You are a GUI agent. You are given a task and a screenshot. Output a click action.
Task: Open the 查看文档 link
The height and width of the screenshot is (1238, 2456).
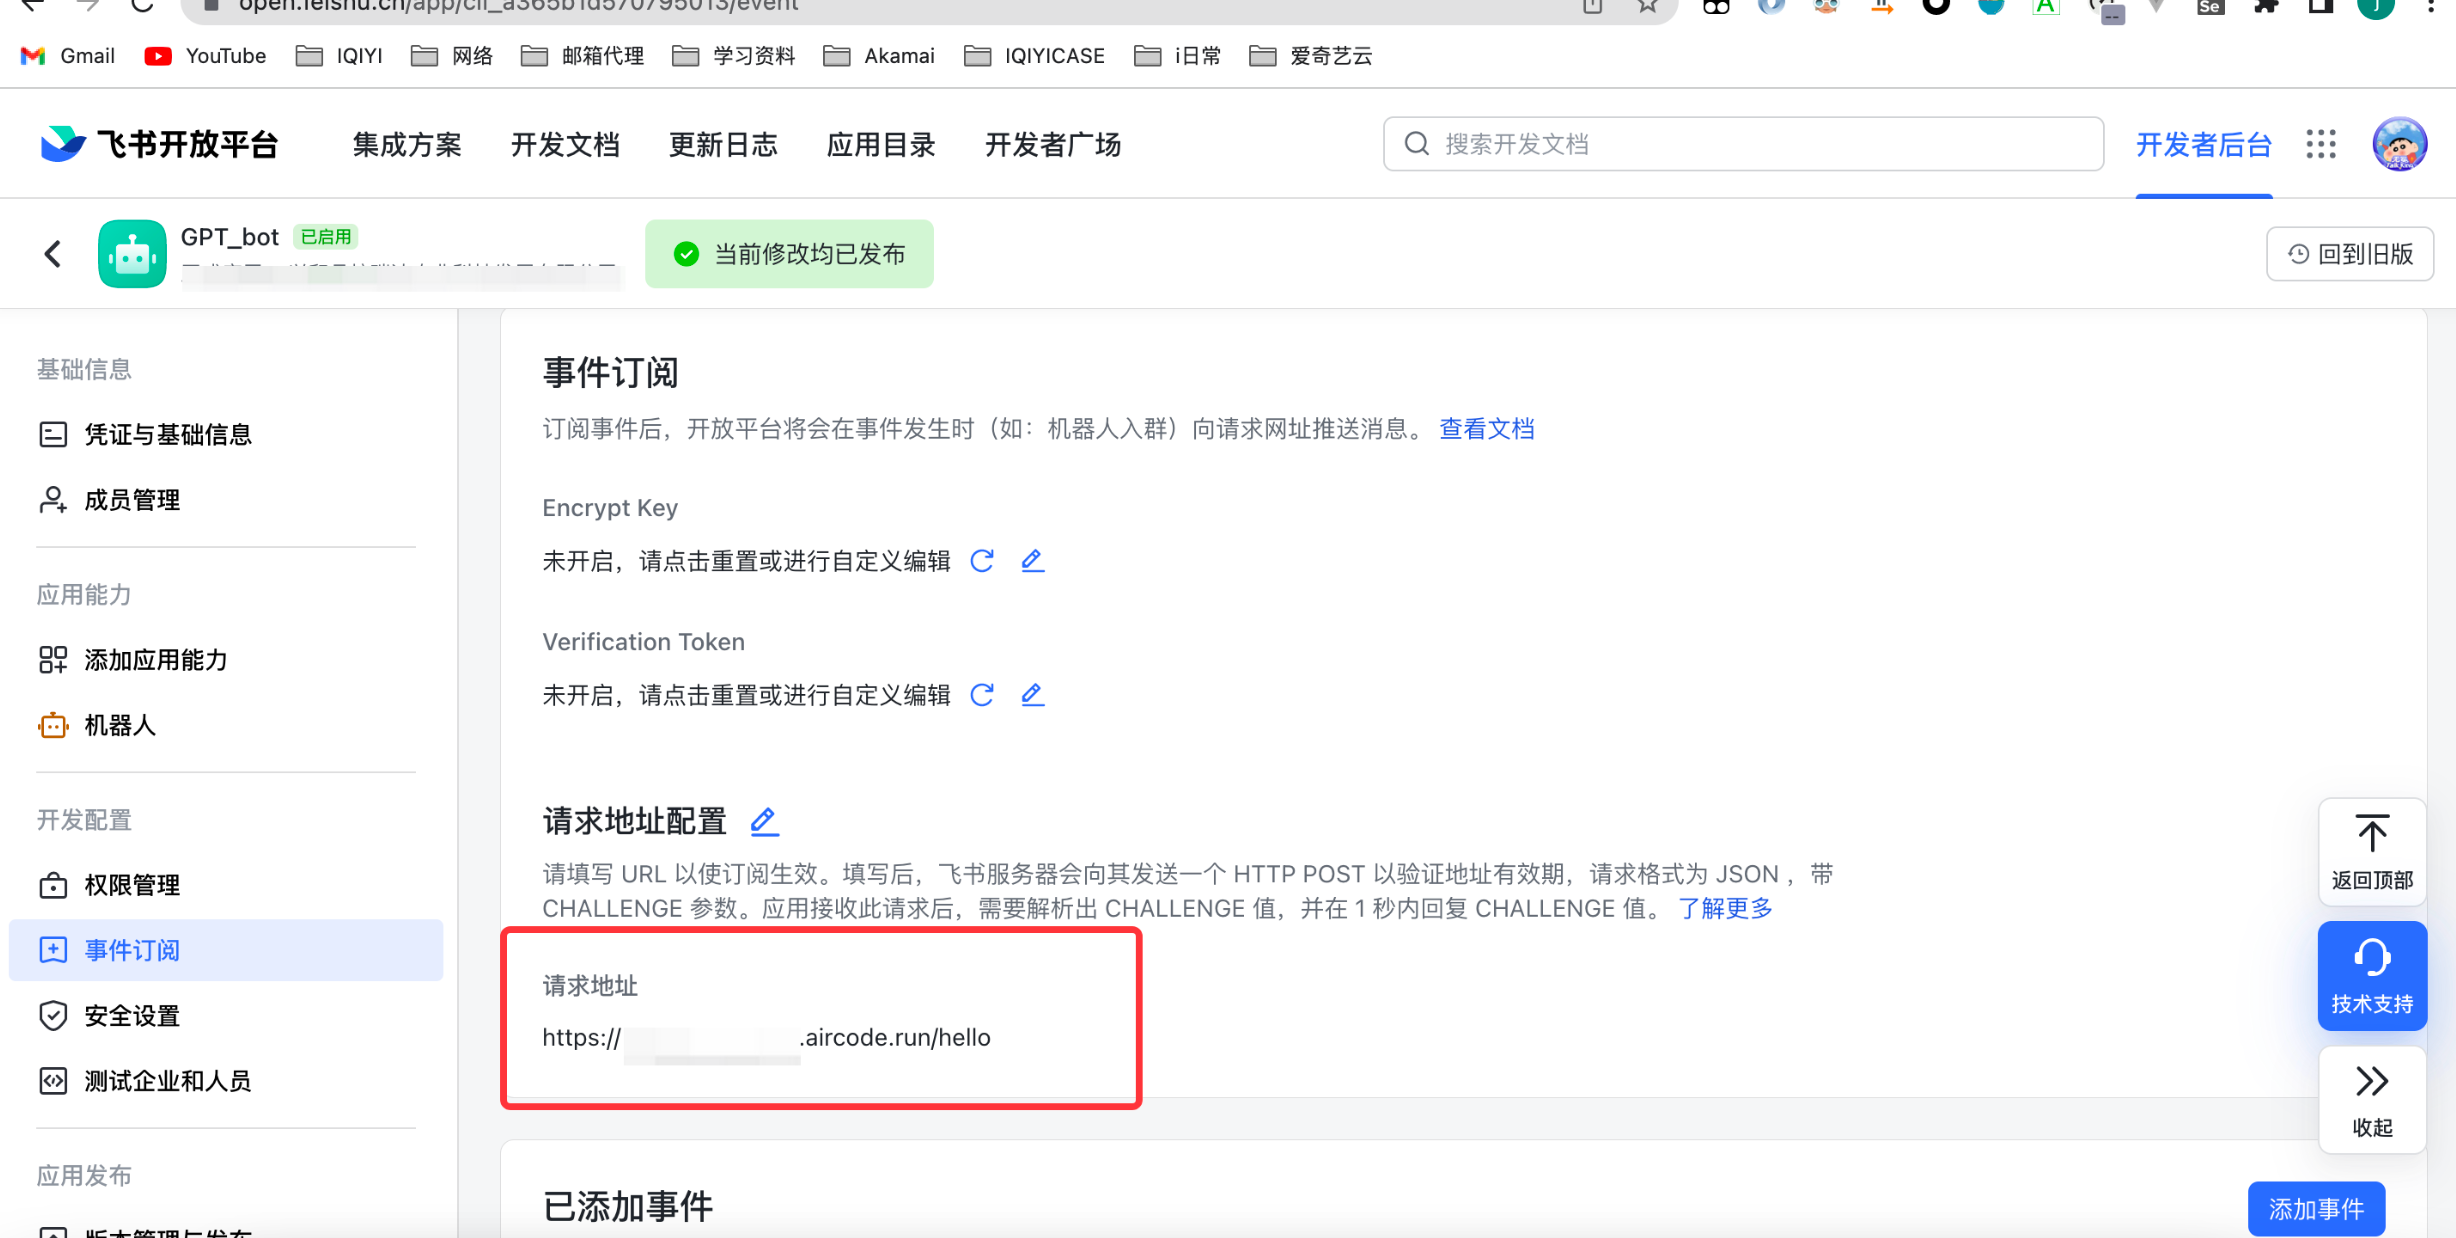point(1486,429)
